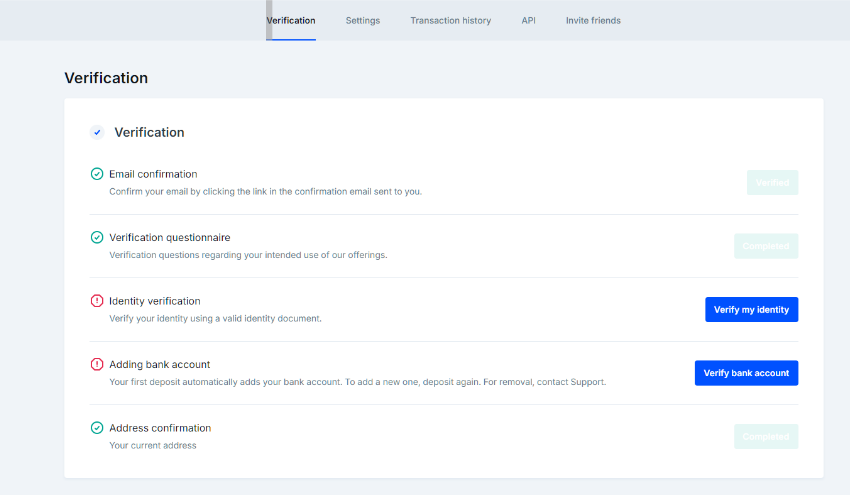Click the Identity verification row title
850x495 pixels.
[155, 301]
